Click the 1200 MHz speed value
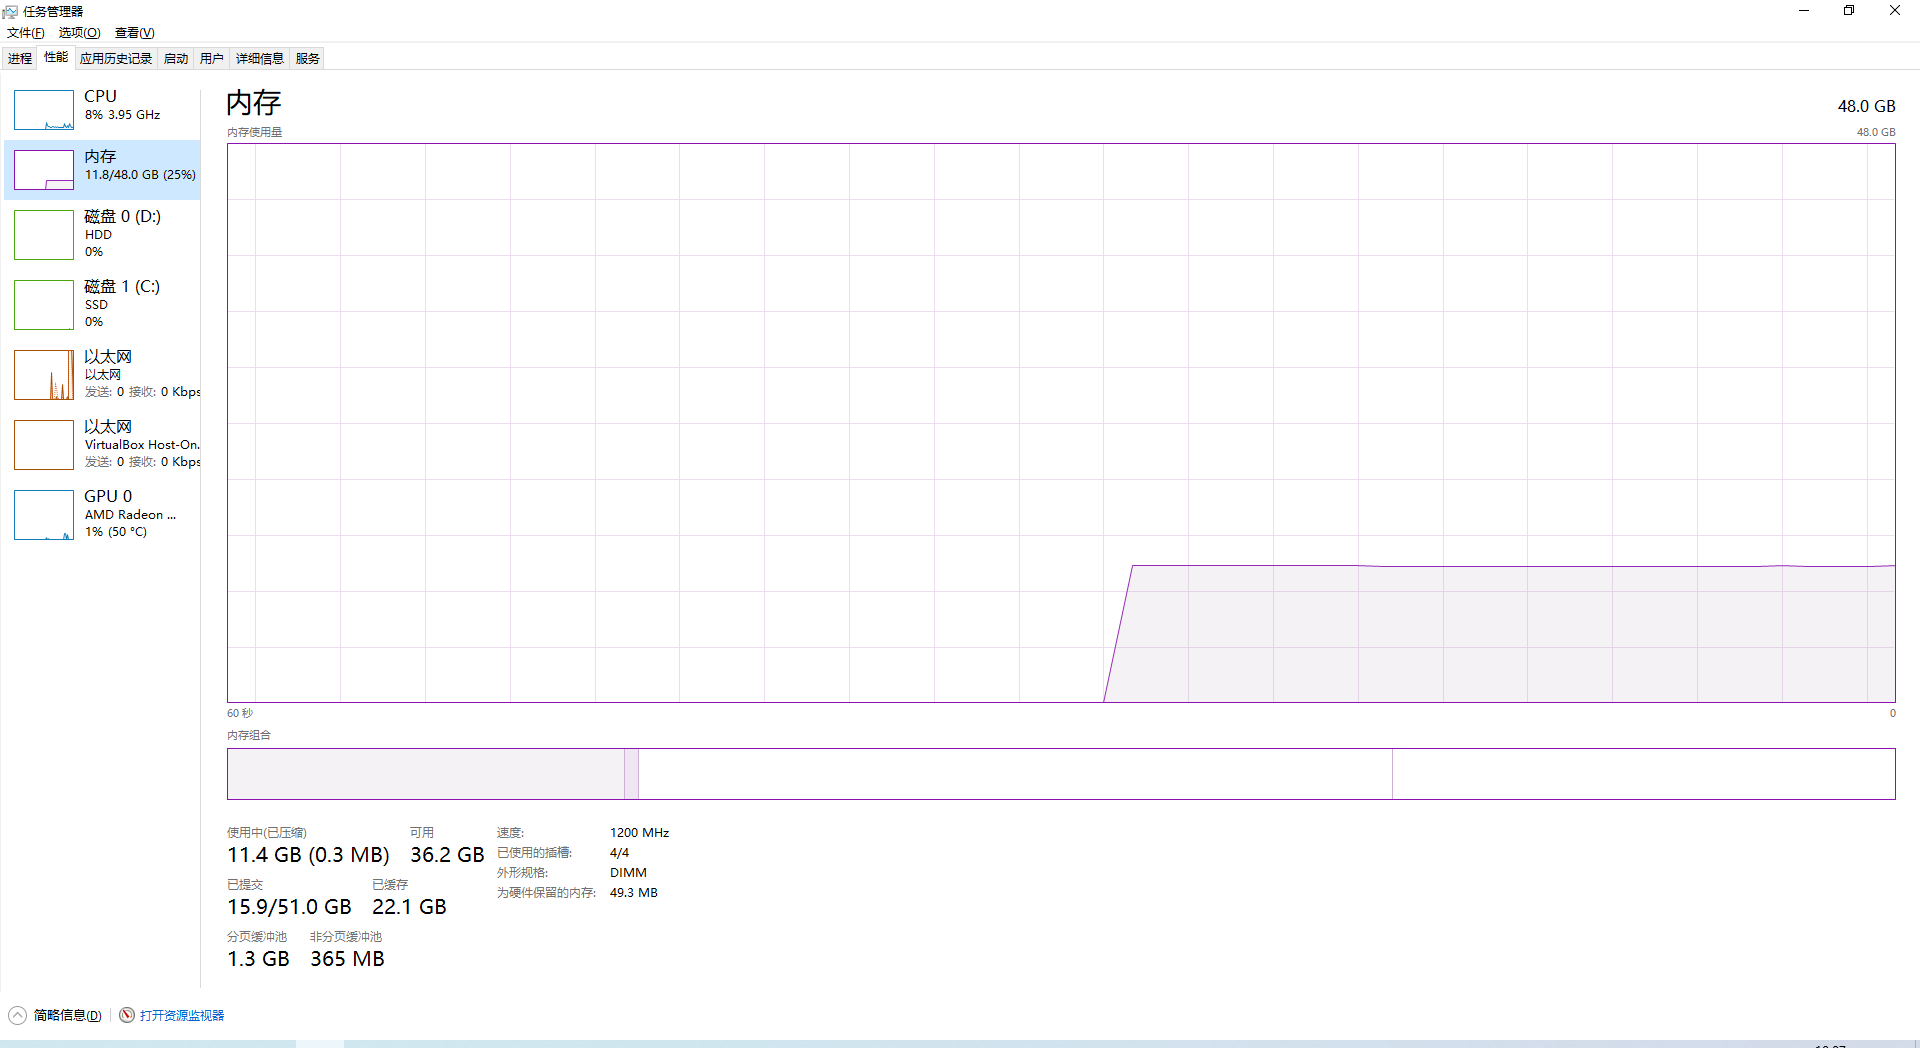 pyautogui.click(x=639, y=833)
